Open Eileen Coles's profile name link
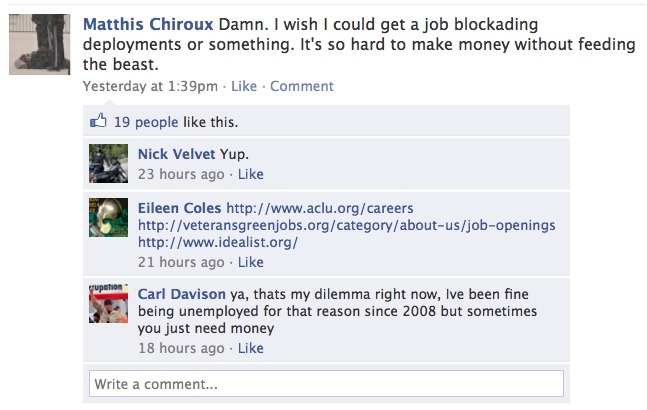The height and width of the screenshot is (410, 647). (x=180, y=208)
